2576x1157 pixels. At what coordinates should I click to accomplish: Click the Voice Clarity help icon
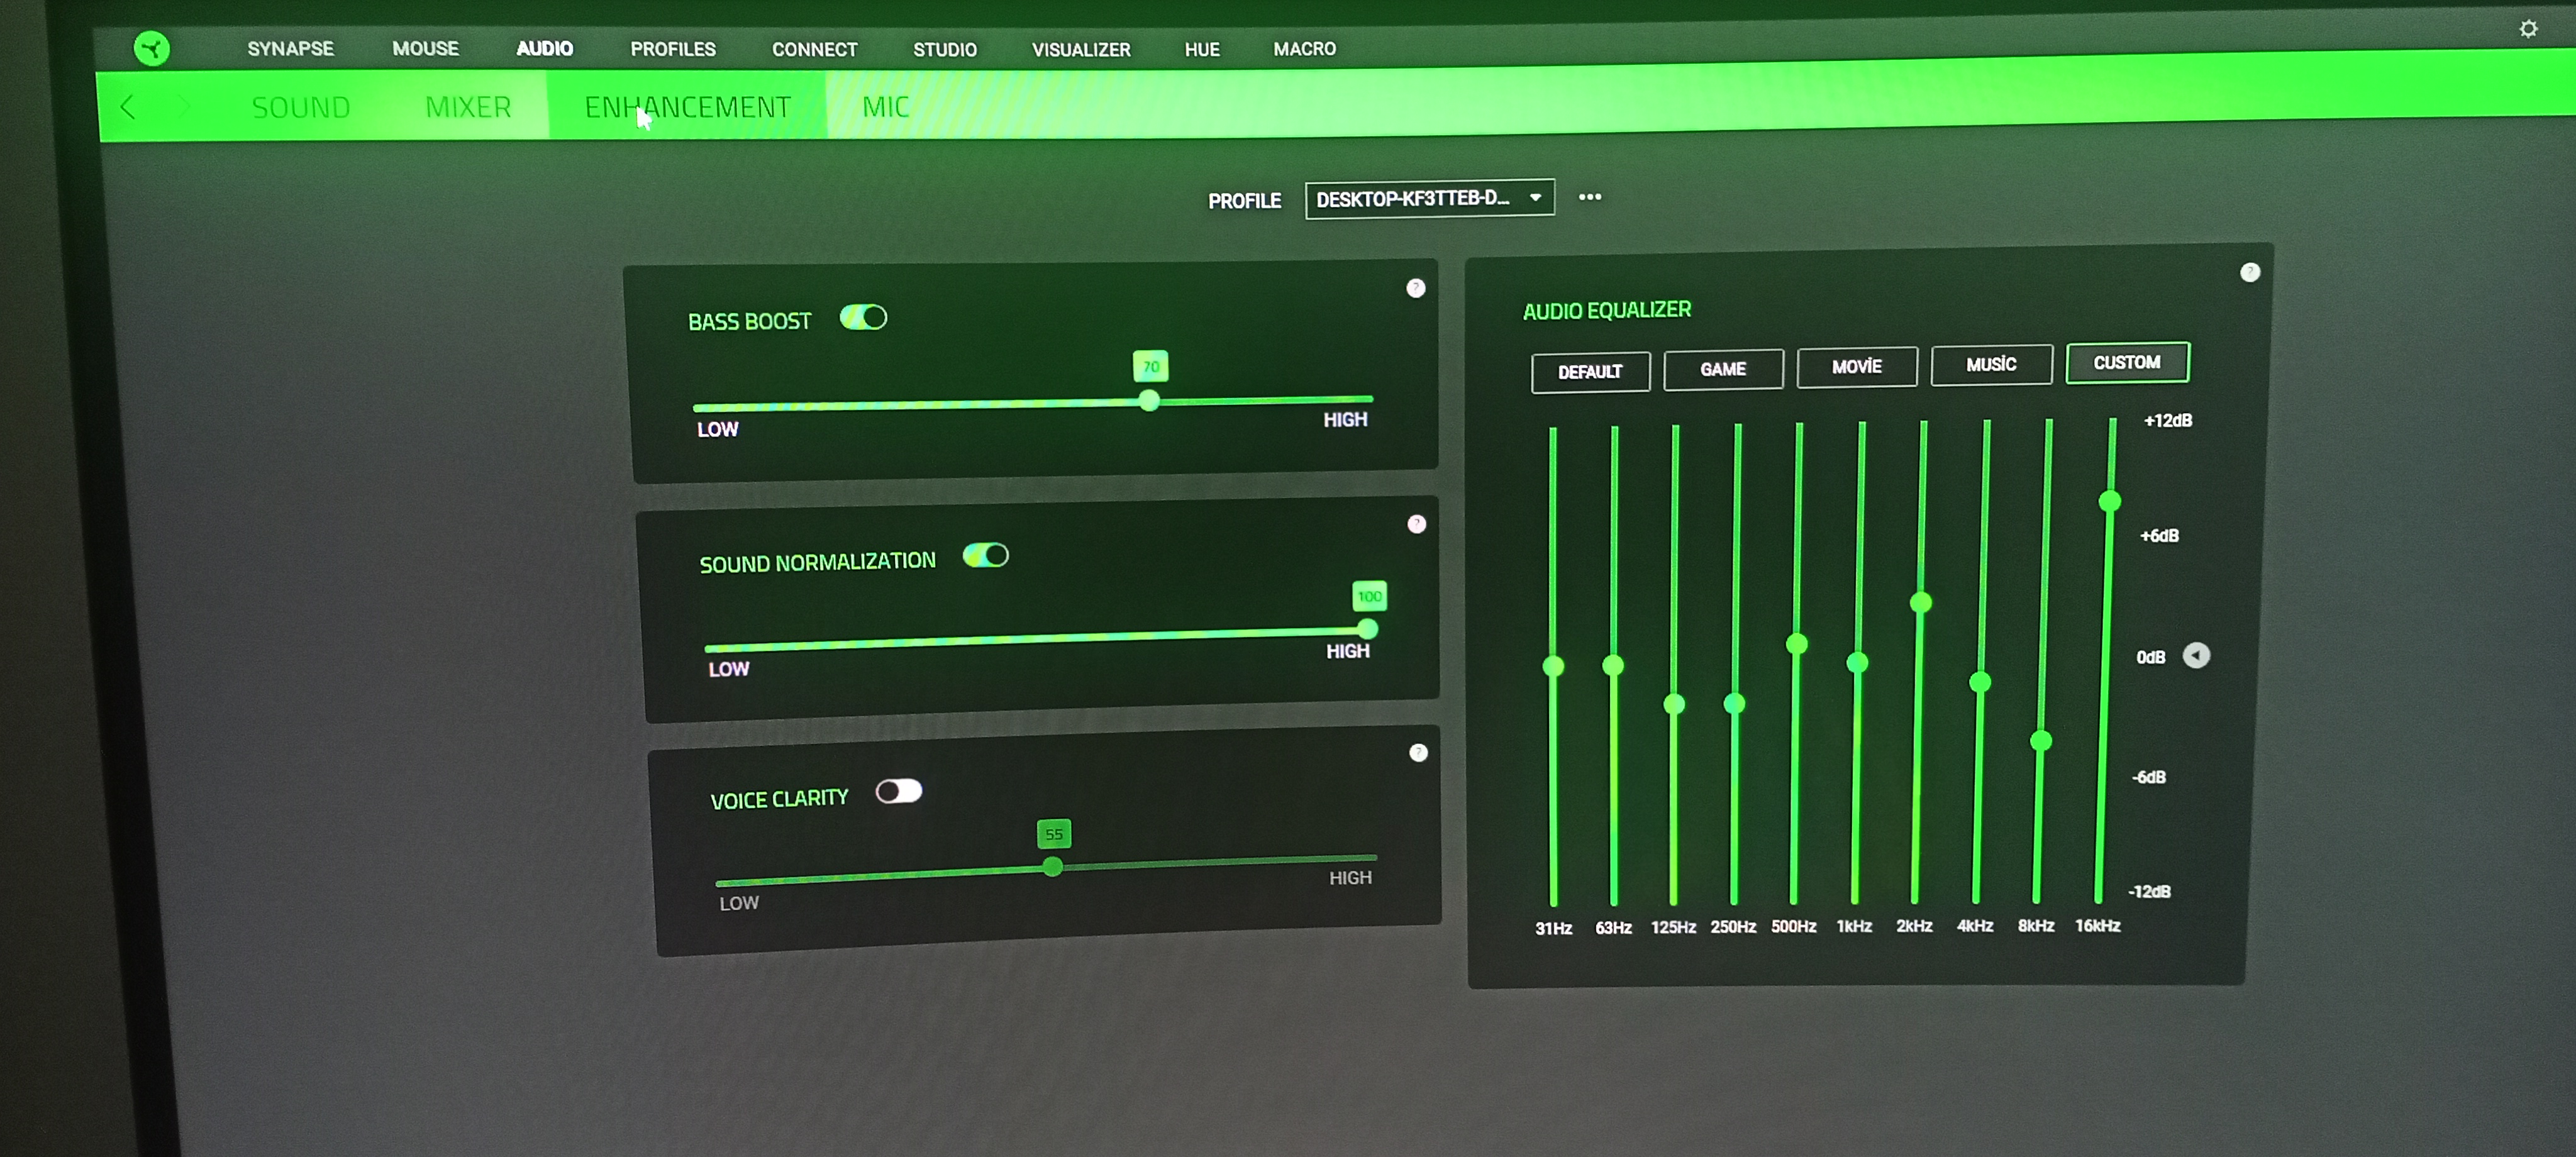coord(1418,753)
